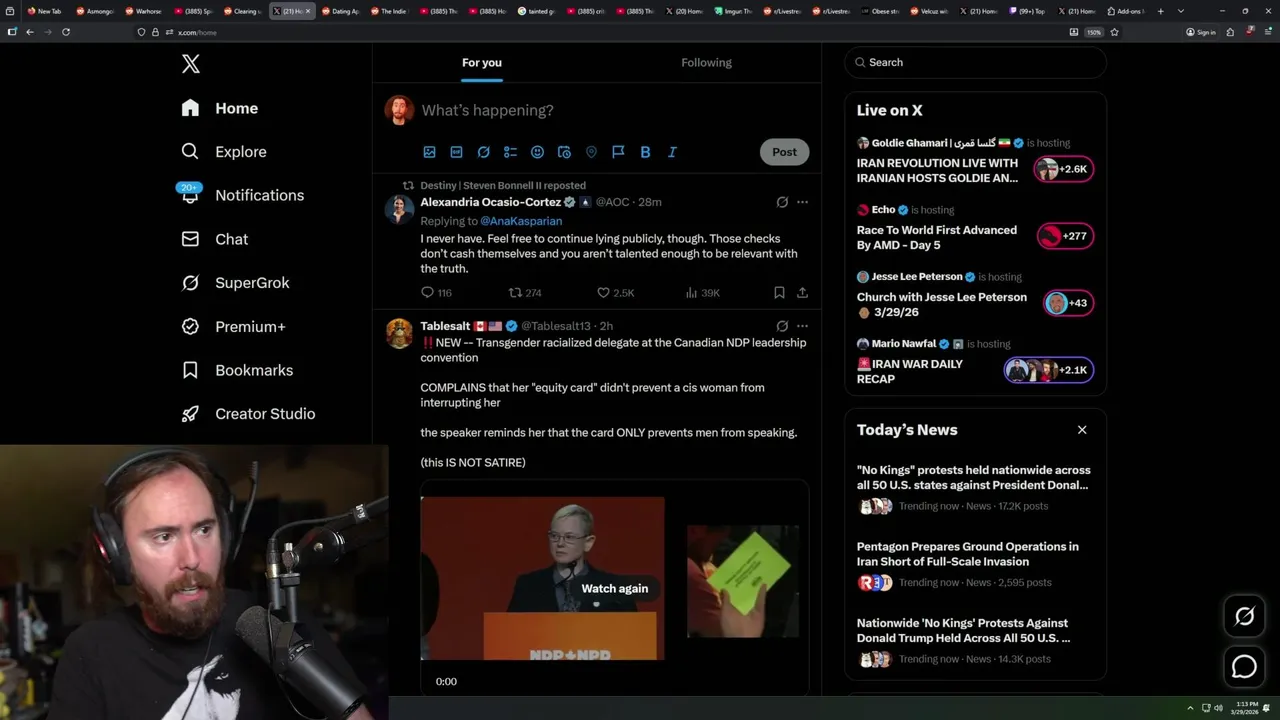Add a GIF to the post
Viewport: 1280px width, 720px height.
[456, 152]
